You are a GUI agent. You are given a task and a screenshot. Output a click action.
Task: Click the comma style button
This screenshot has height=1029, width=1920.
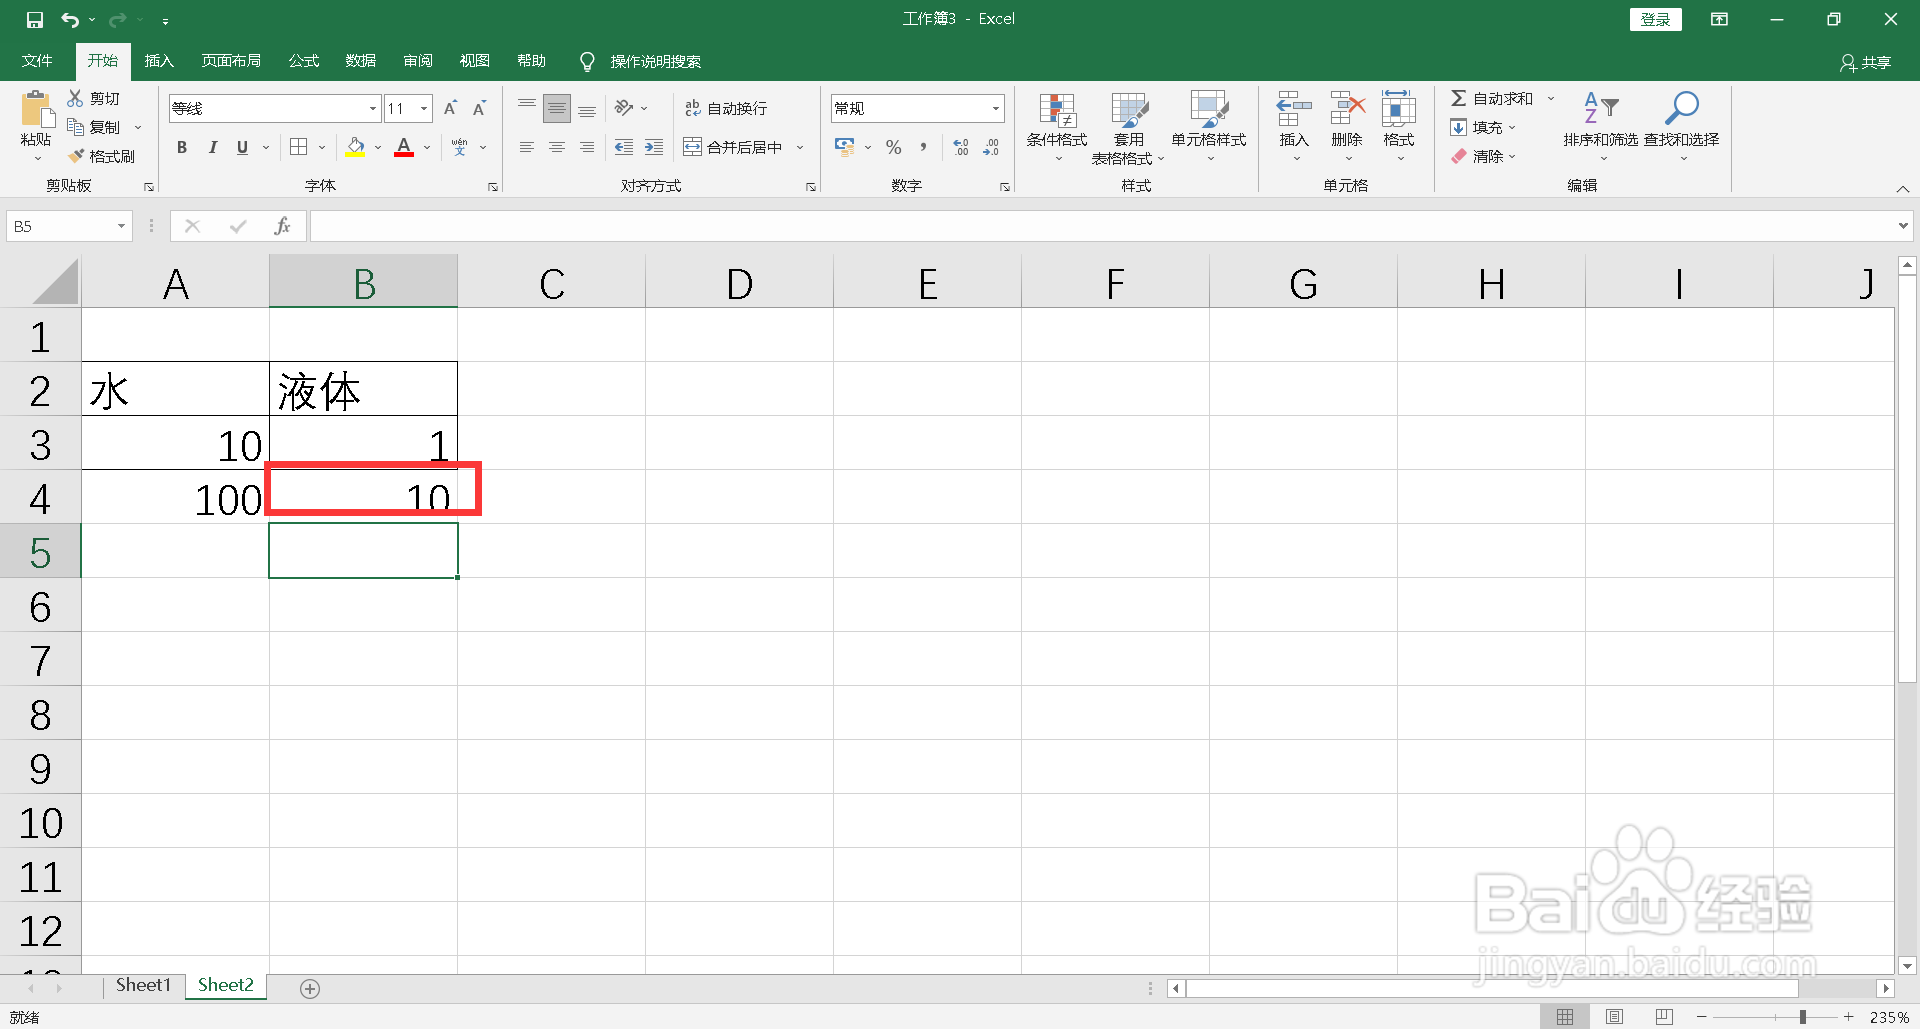pos(923,147)
